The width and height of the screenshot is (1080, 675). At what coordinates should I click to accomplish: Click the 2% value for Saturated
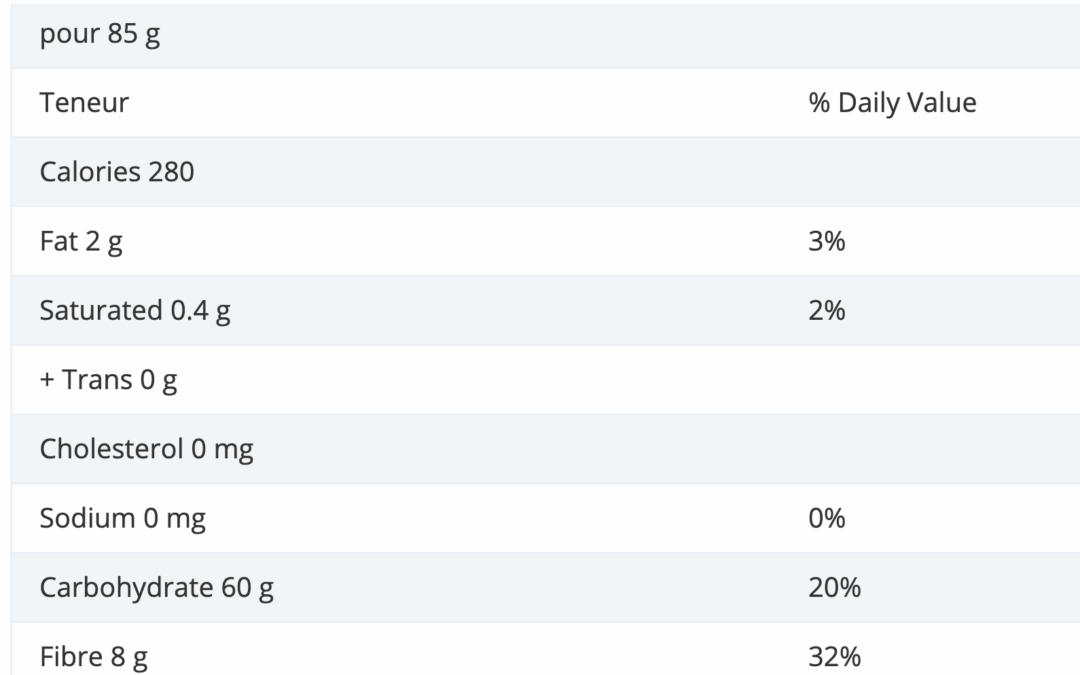[827, 311]
